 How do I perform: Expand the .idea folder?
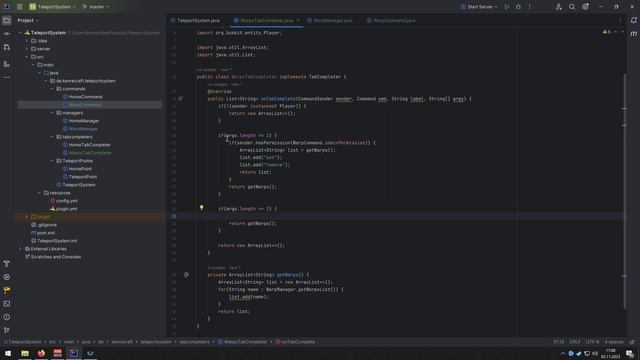point(27,41)
